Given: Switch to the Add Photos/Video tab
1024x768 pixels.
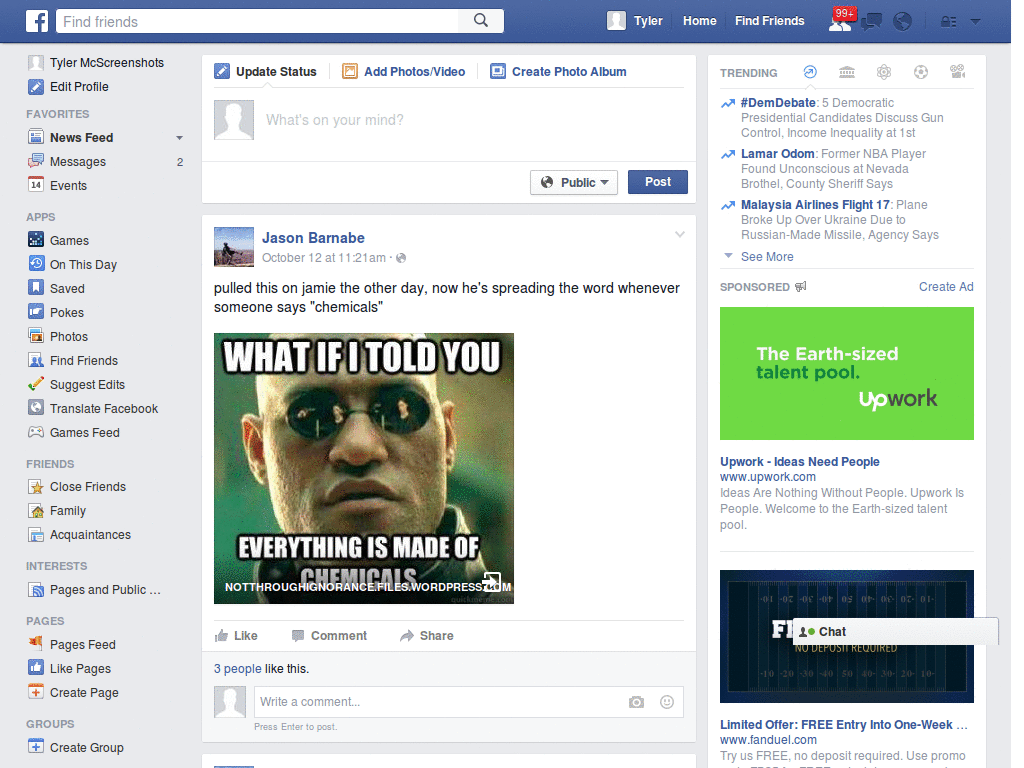Looking at the screenshot, I should 405,71.
